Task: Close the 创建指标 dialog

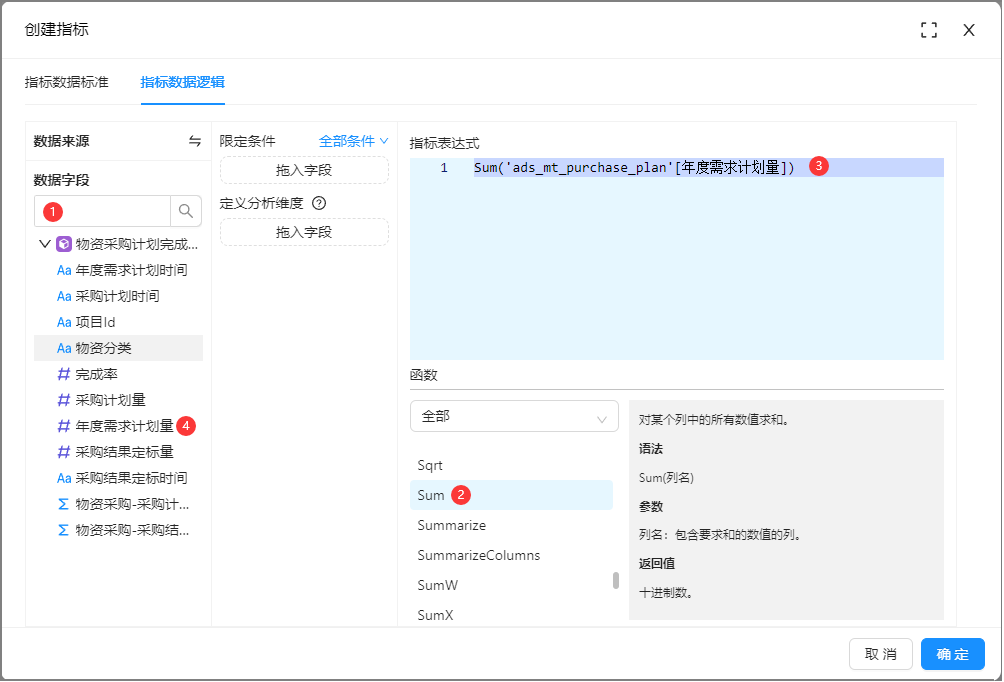Action: (968, 30)
